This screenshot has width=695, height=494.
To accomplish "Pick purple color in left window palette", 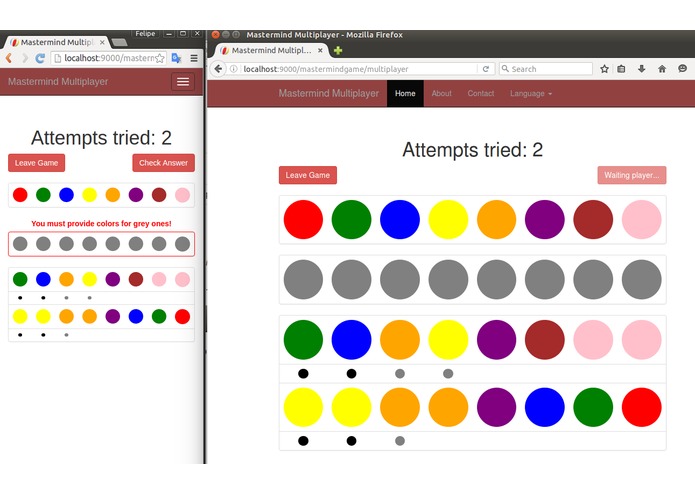I will pos(136,194).
